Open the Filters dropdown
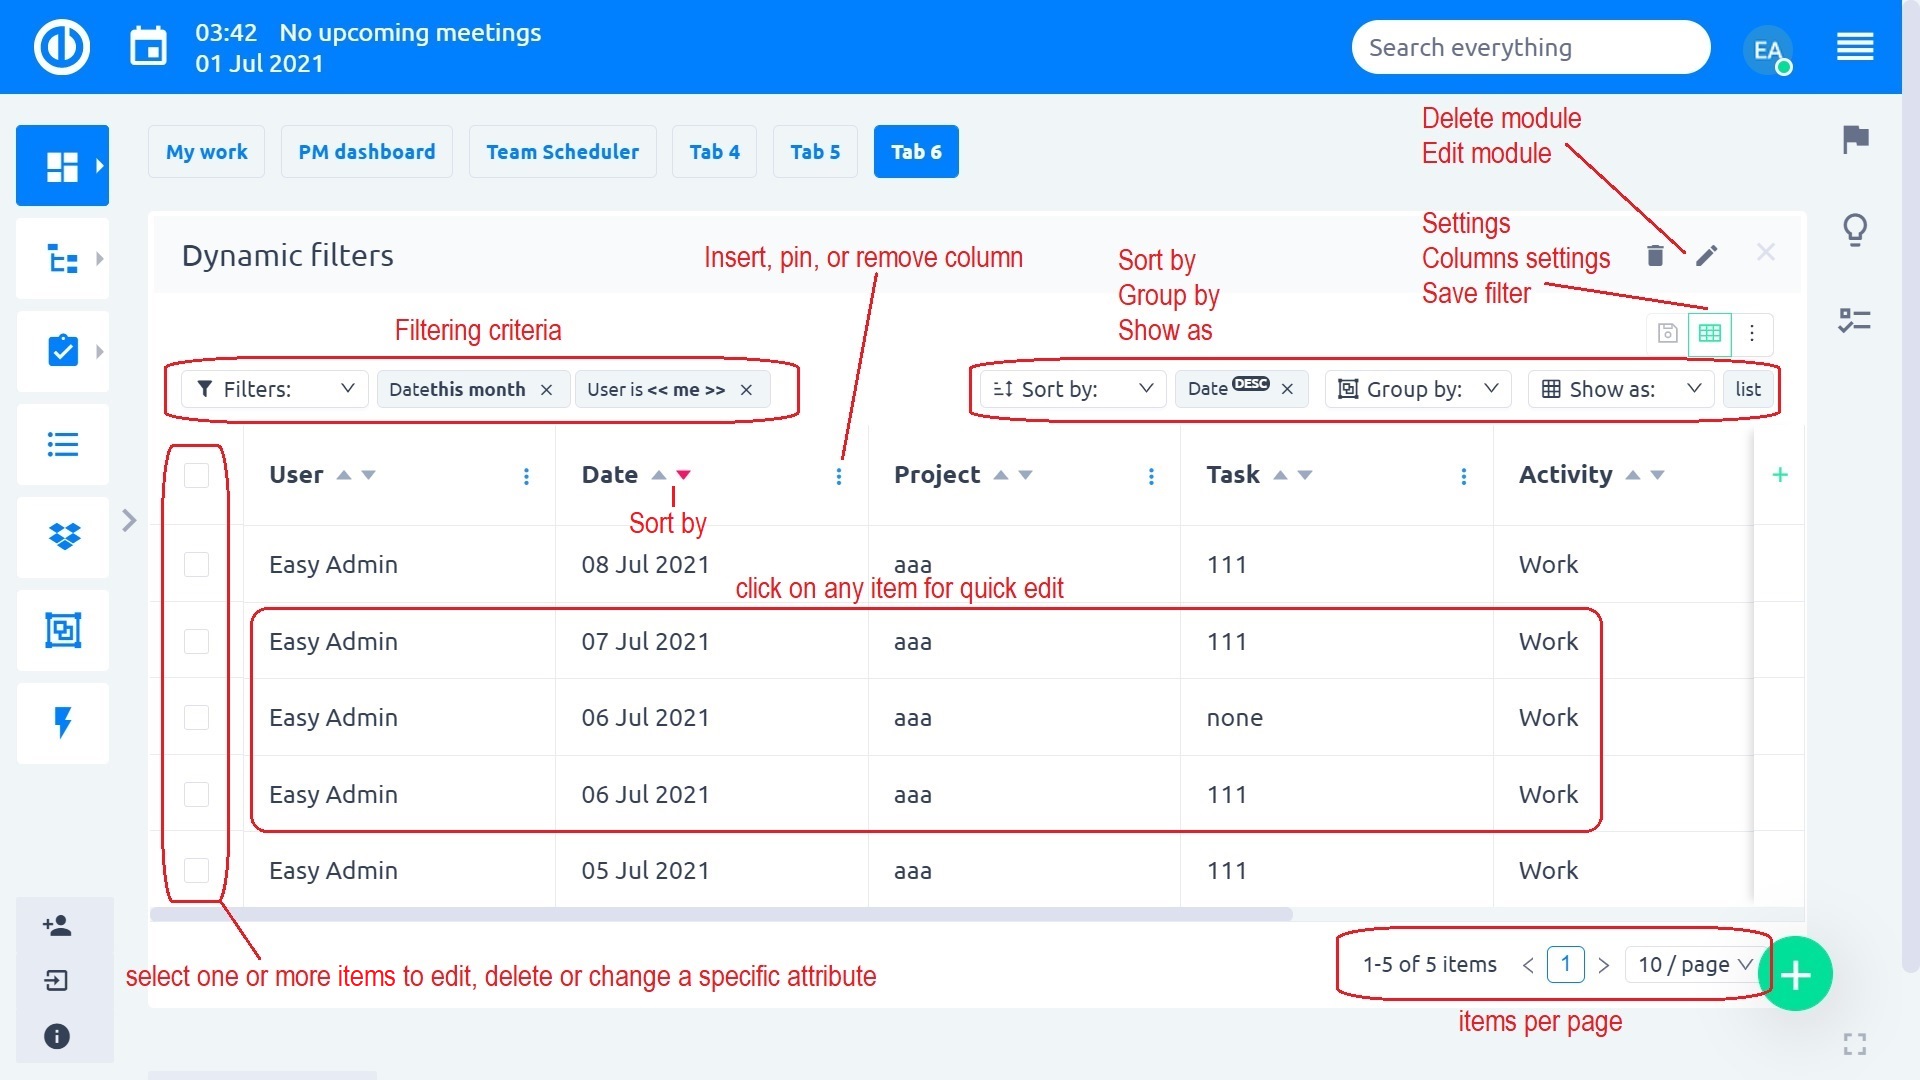Viewport: 1920px width, 1080px height. click(x=275, y=389)
